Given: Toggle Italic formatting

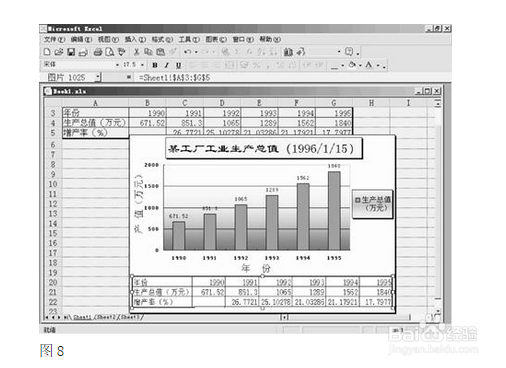Looking at the screenshot, I should 166,65.
